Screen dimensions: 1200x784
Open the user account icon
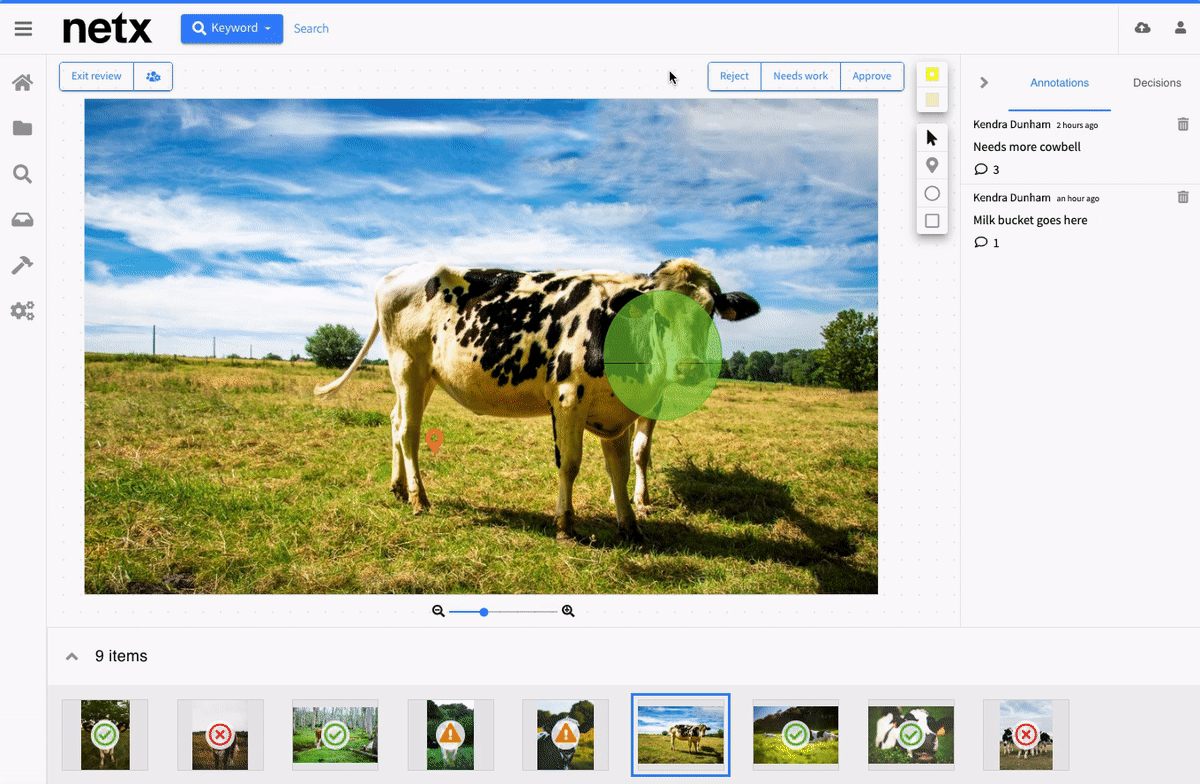coord(1180,28)
